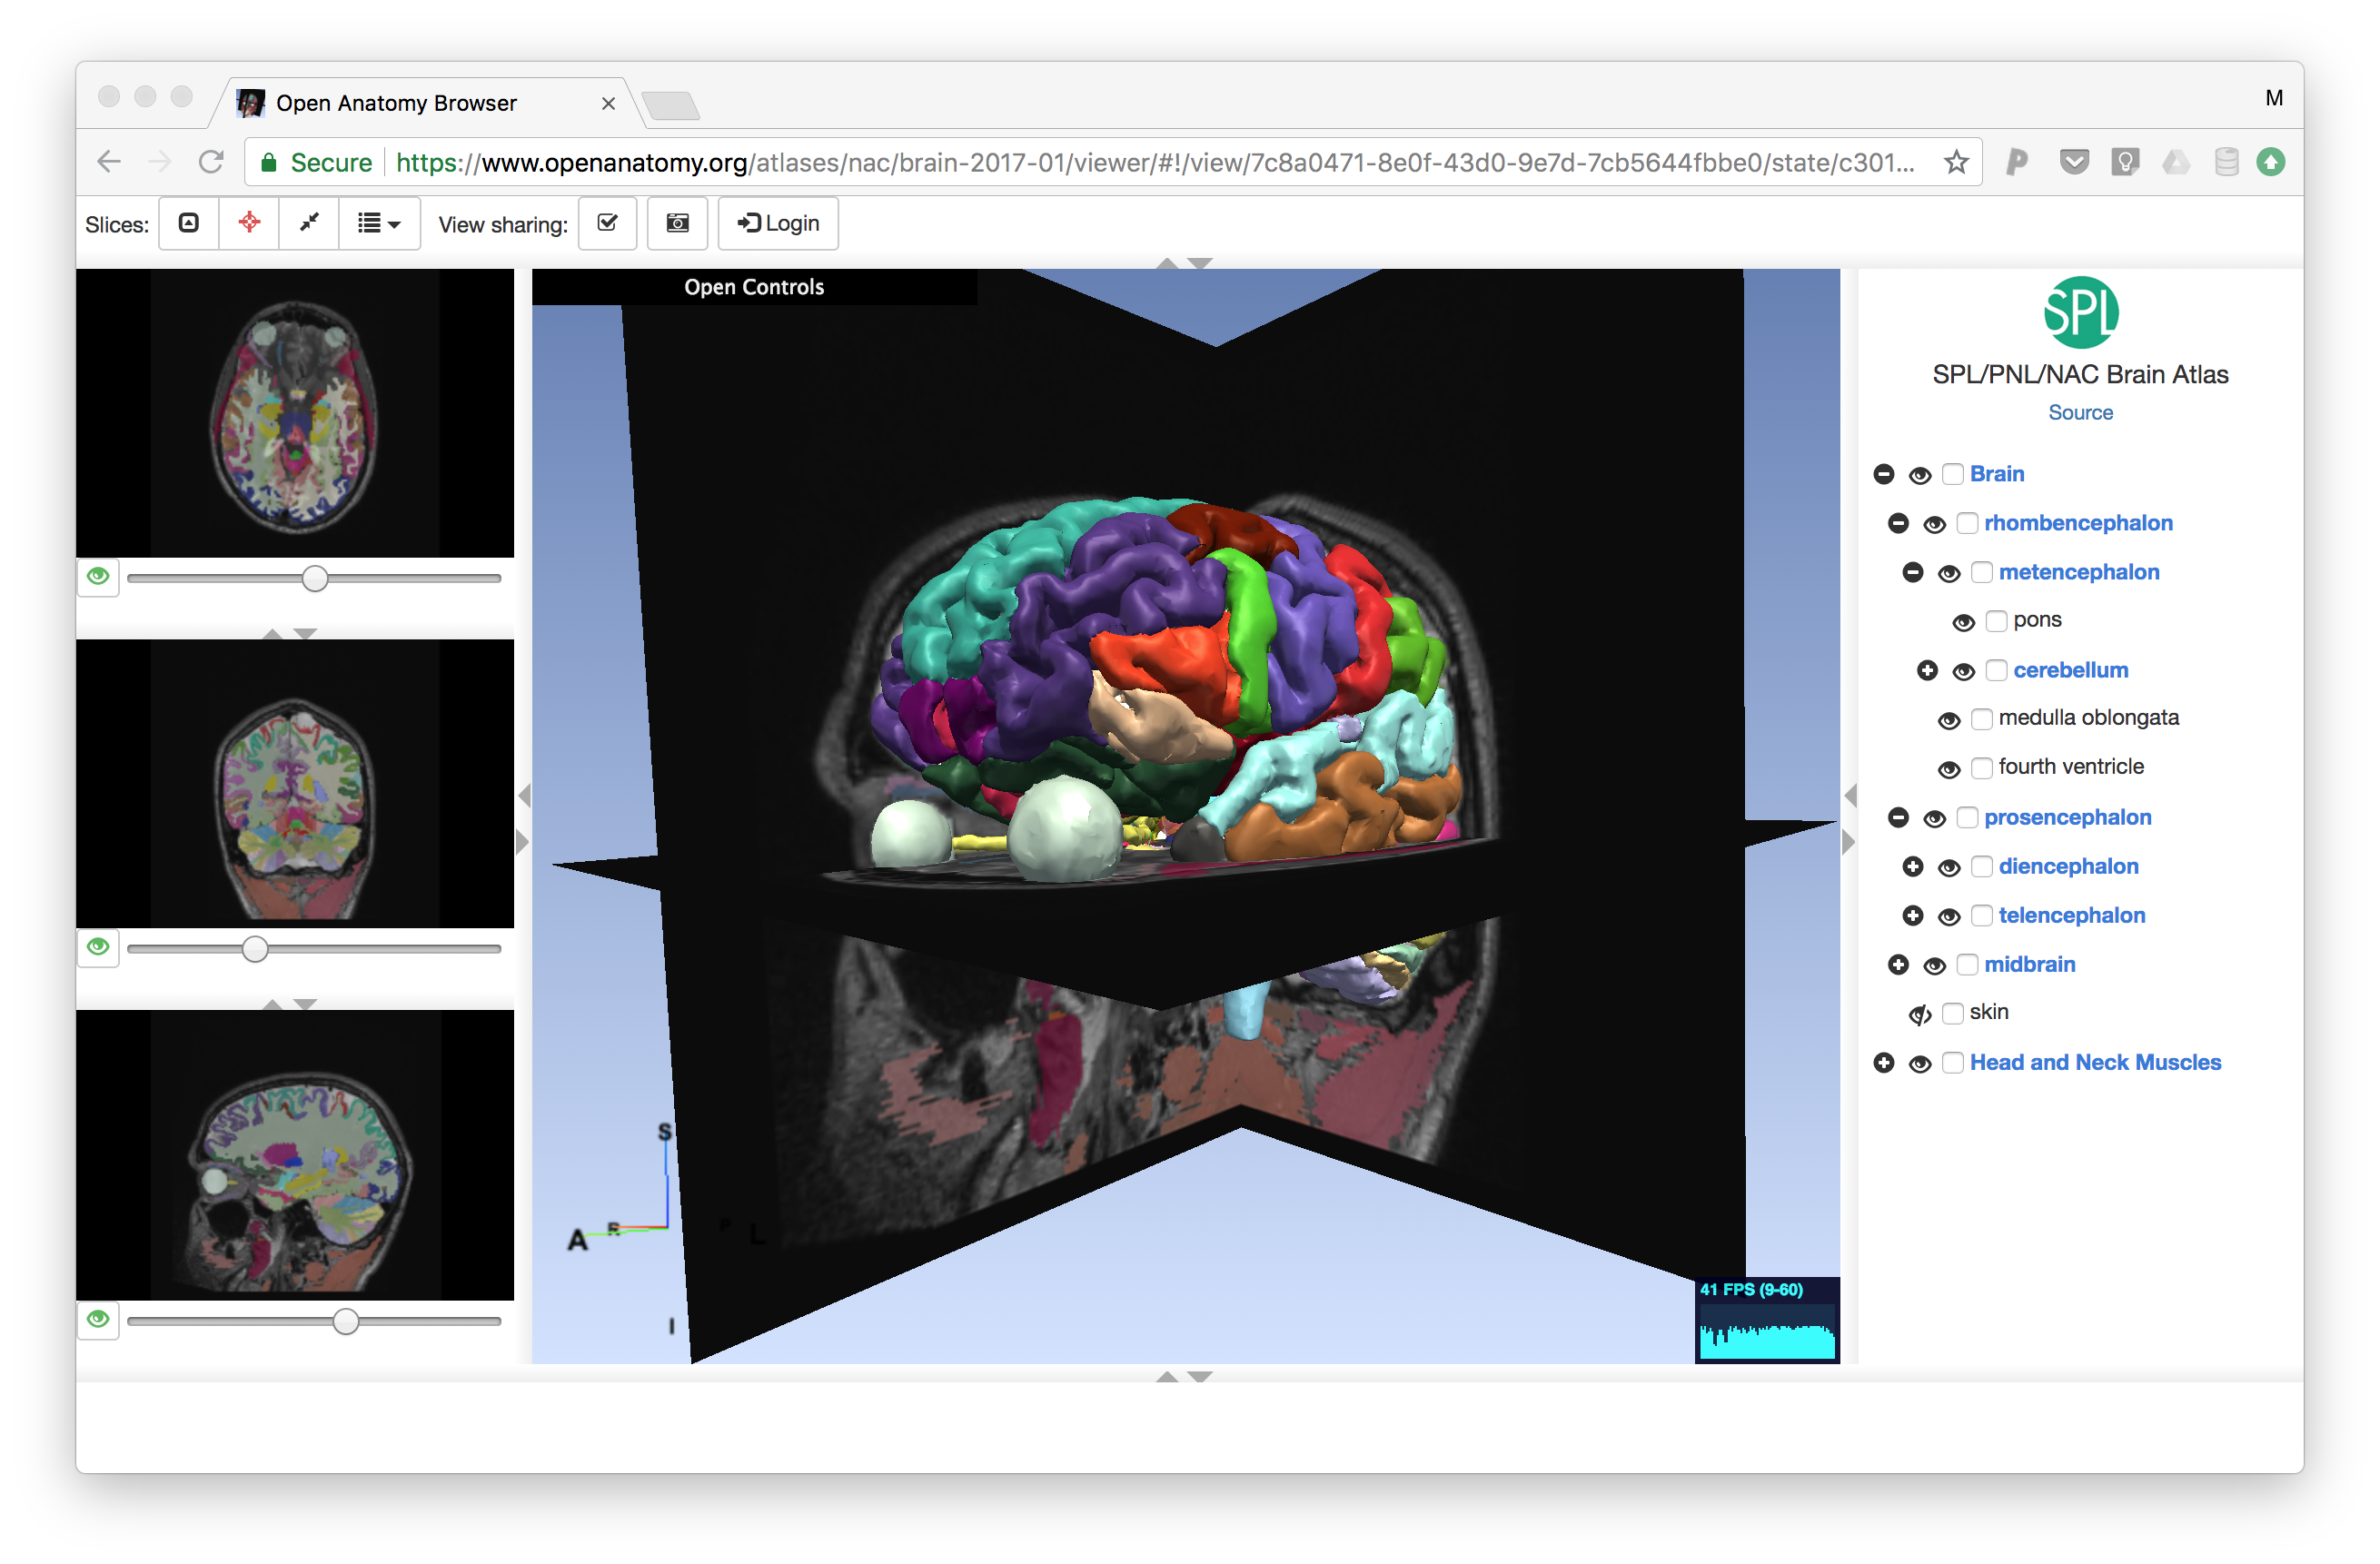
Task: Click the Source link under SPL/PNL/NAC
Action: pyautogui.click(x=2078, y=412)
